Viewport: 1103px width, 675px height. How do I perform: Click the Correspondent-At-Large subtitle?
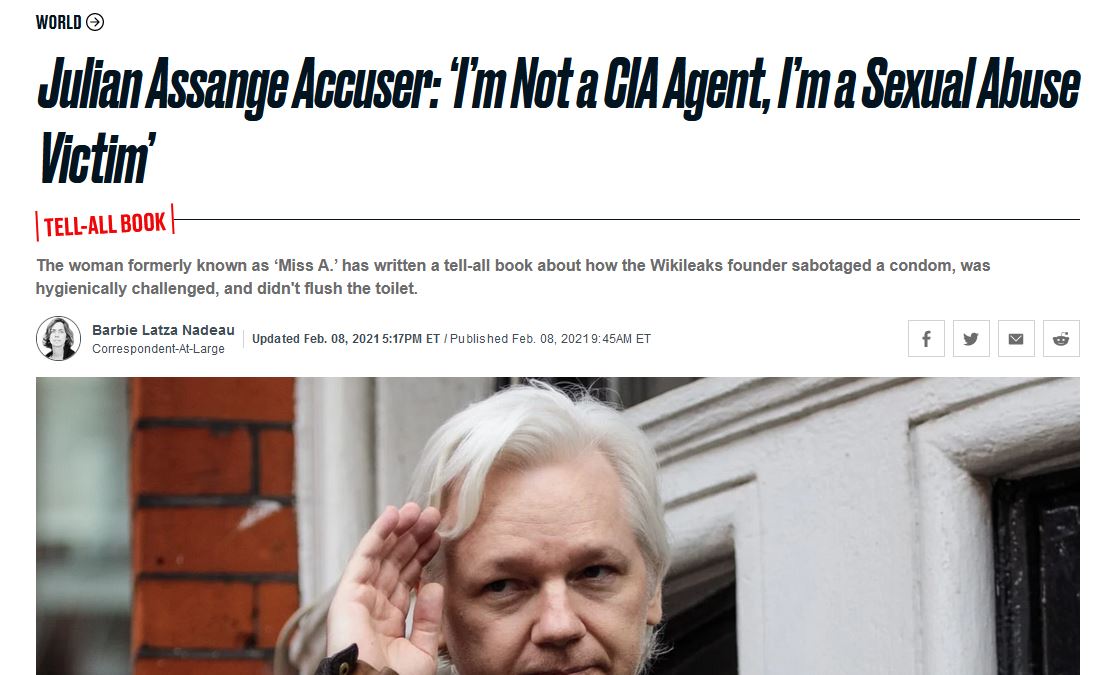(158, 349)
